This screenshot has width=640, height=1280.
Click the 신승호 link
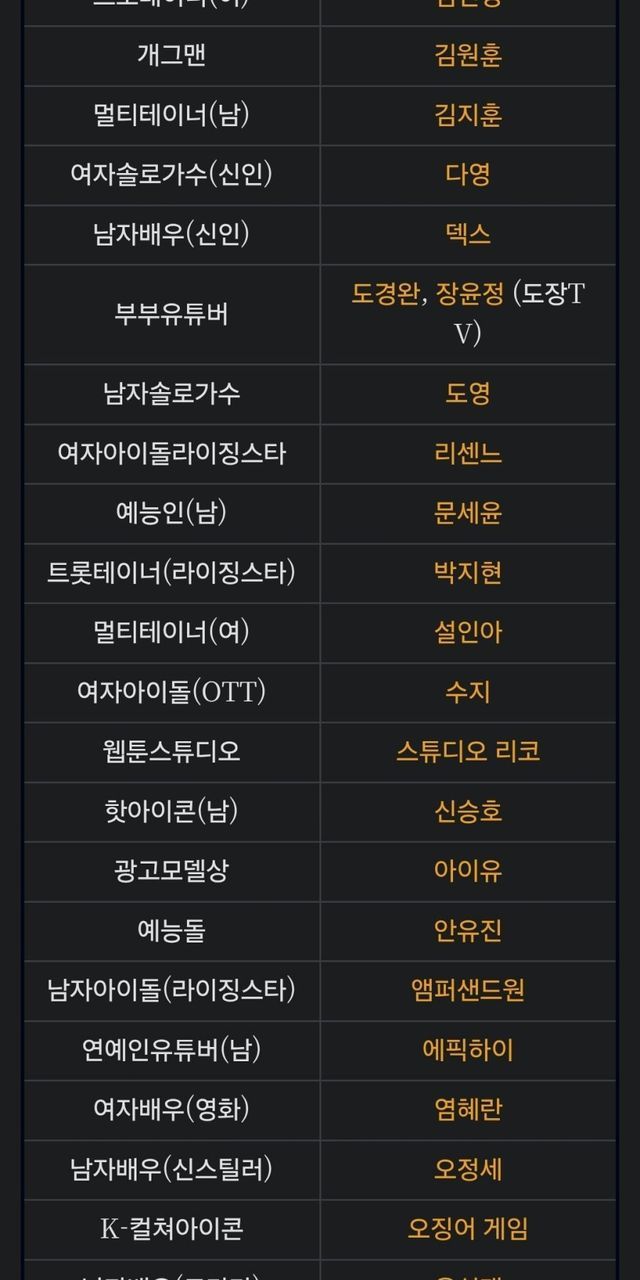[468, 811]
